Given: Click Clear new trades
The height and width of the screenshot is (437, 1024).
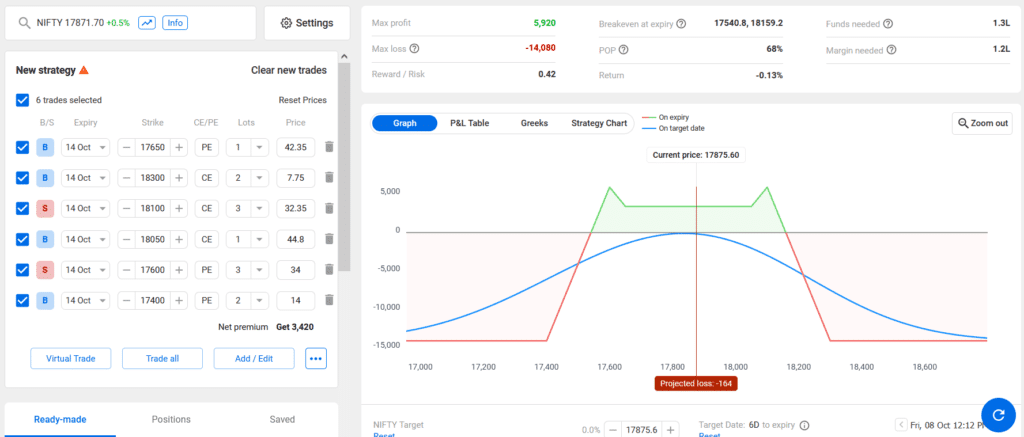Looking at the screenshot, I should coord(289,70).
